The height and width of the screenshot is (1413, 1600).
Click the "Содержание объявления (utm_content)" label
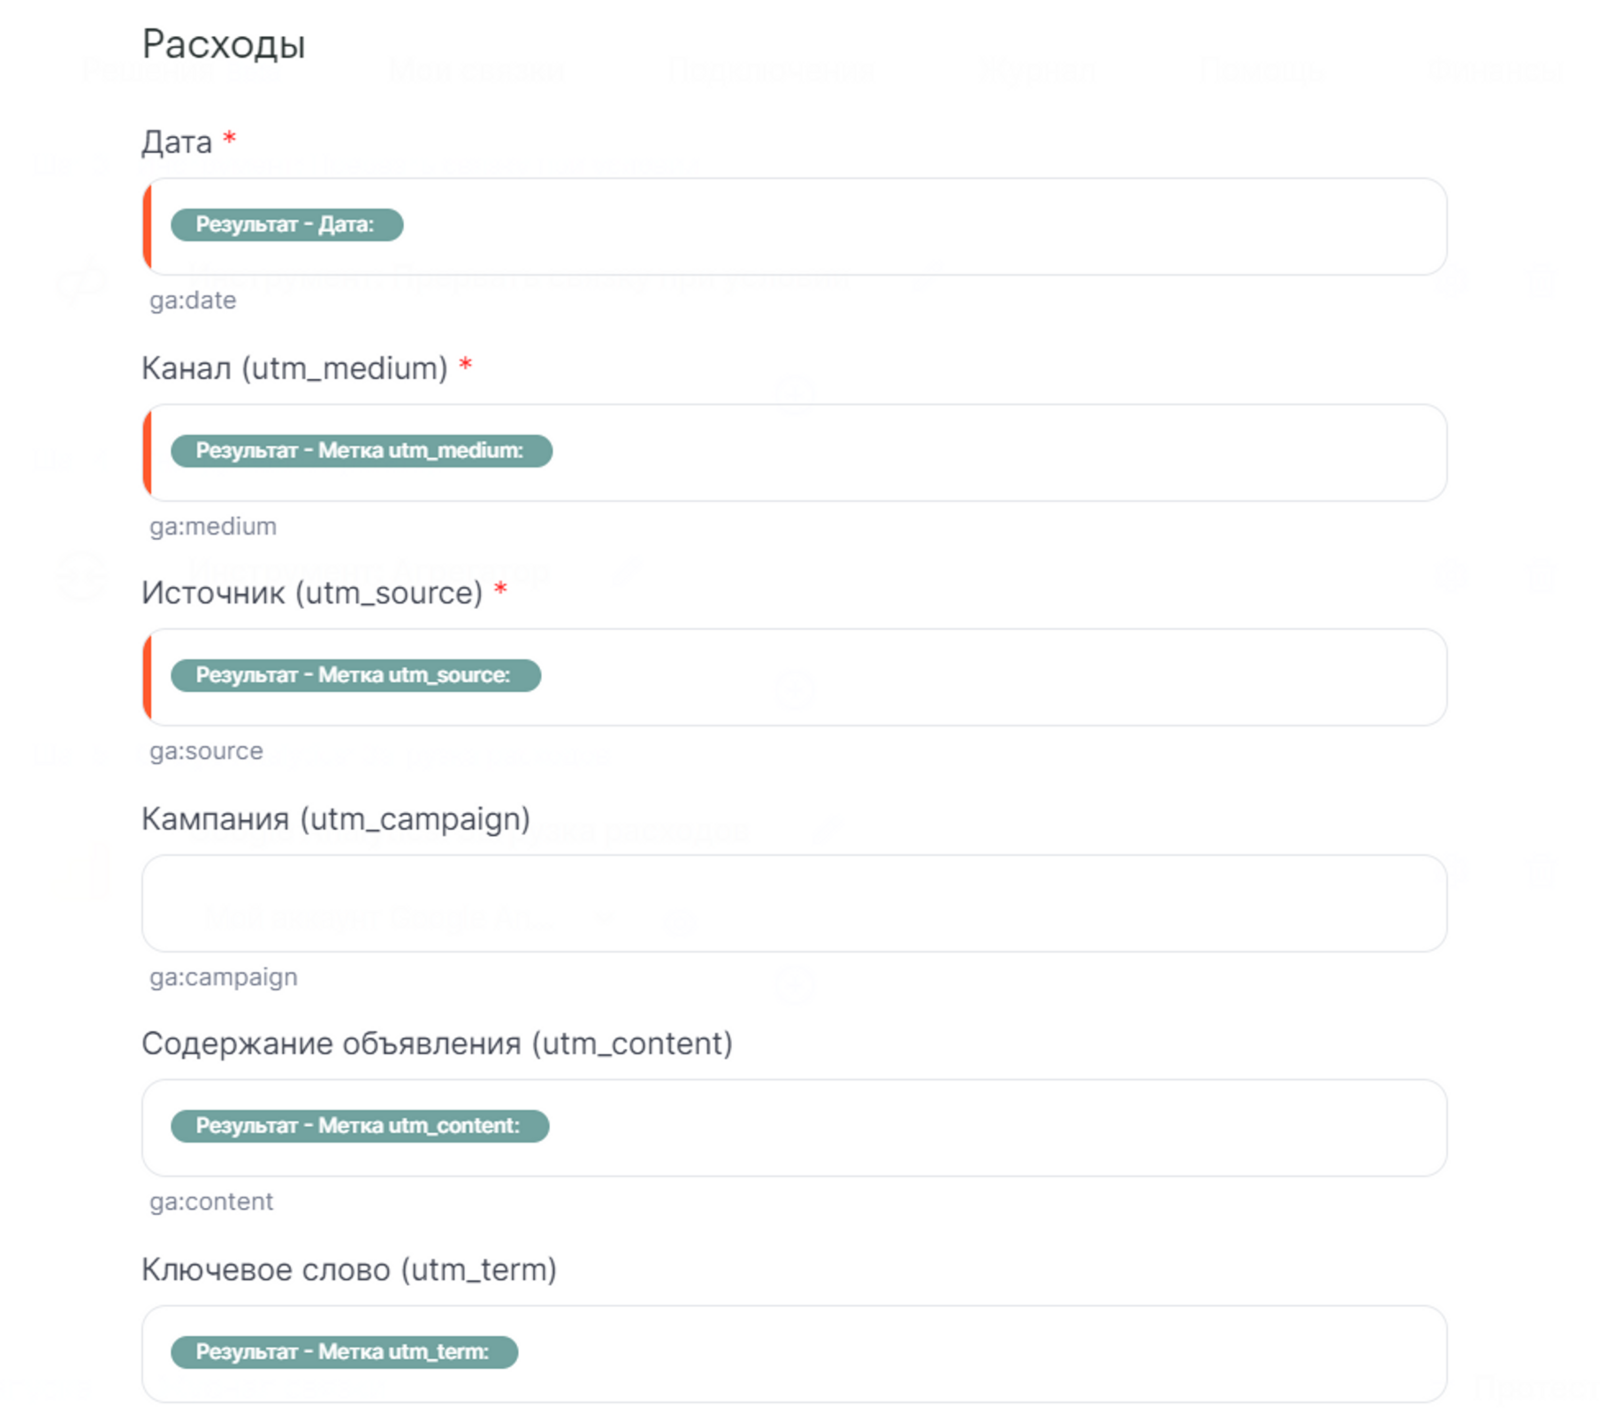point(437,1044)
